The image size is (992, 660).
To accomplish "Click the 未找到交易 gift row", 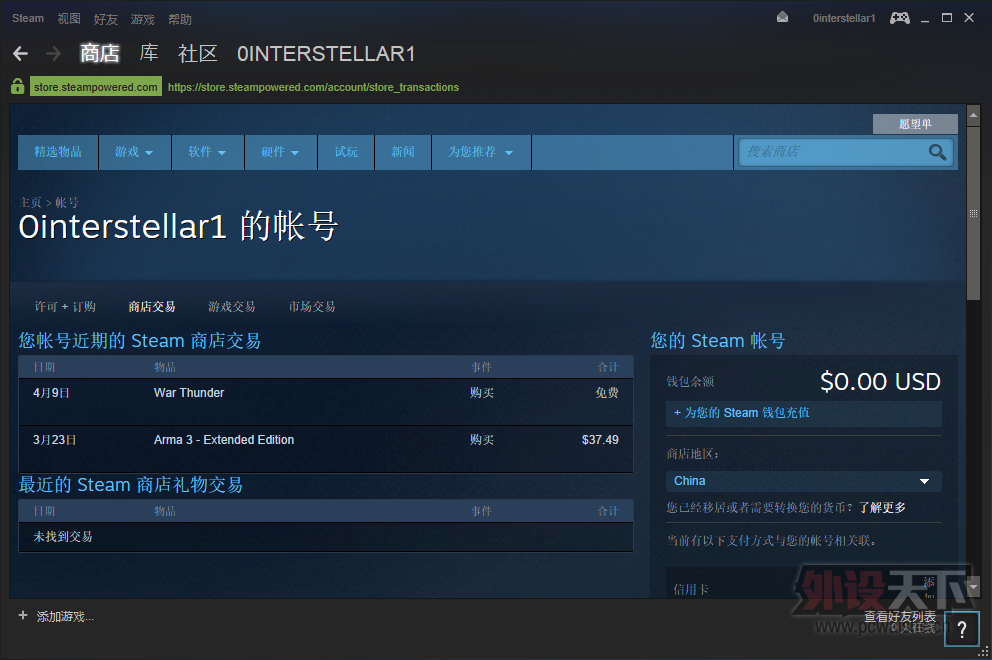I will point(326,537).
